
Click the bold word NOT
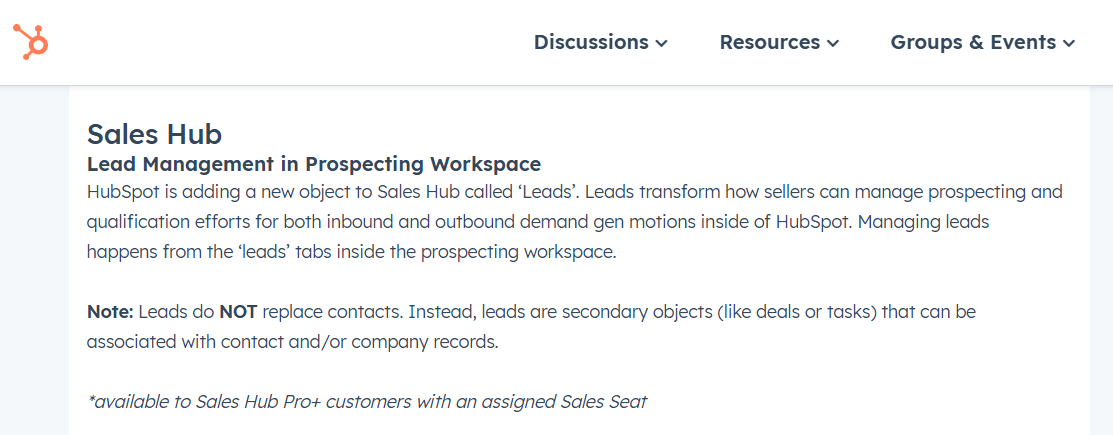click(239, 312)
